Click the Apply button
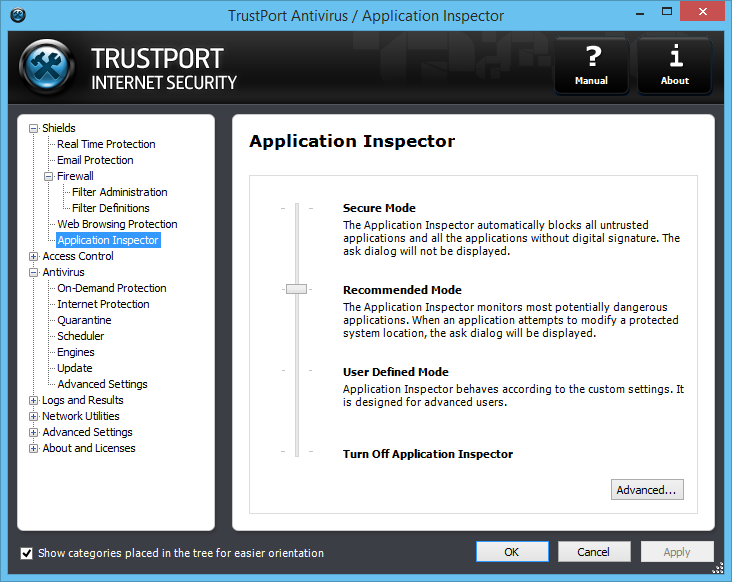732x582 pixels. pos(677,552)
